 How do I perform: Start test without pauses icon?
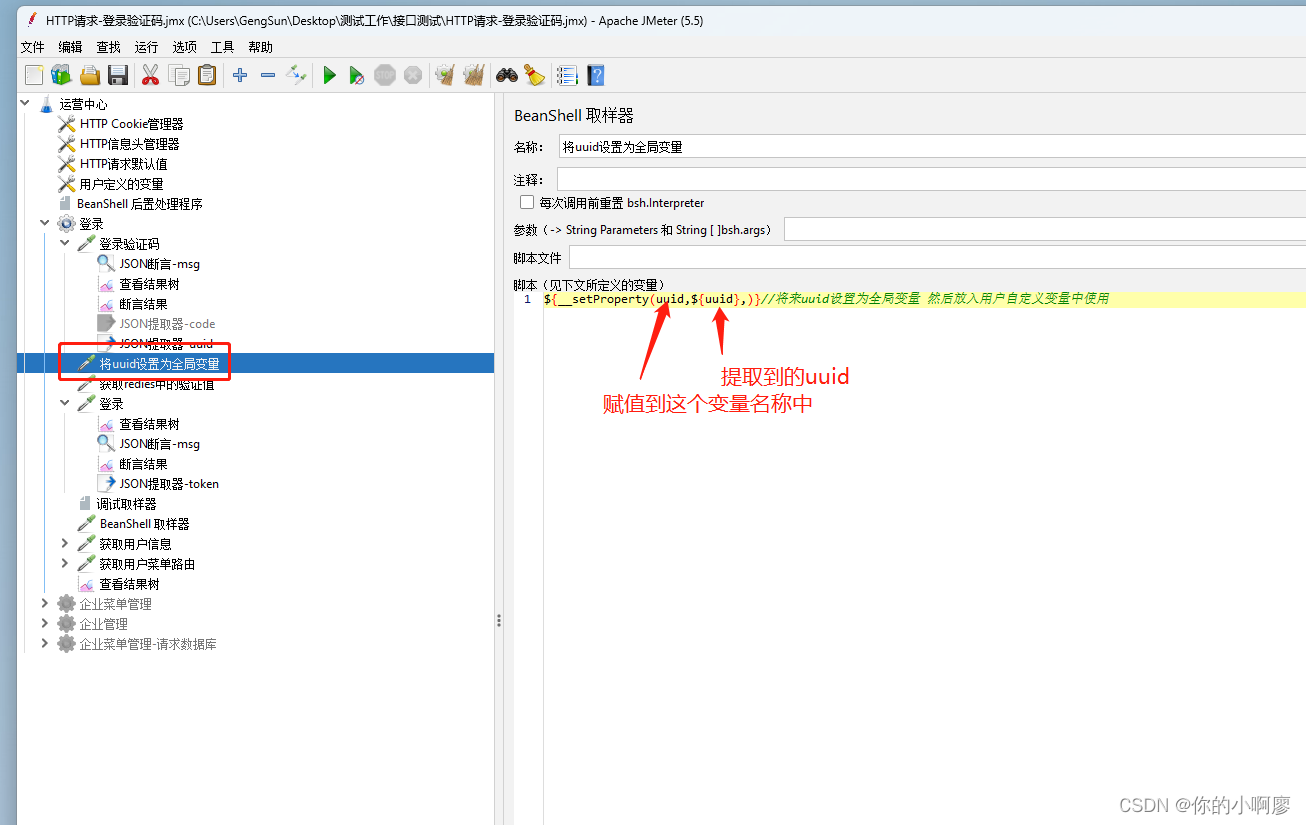tap(357, 75)
